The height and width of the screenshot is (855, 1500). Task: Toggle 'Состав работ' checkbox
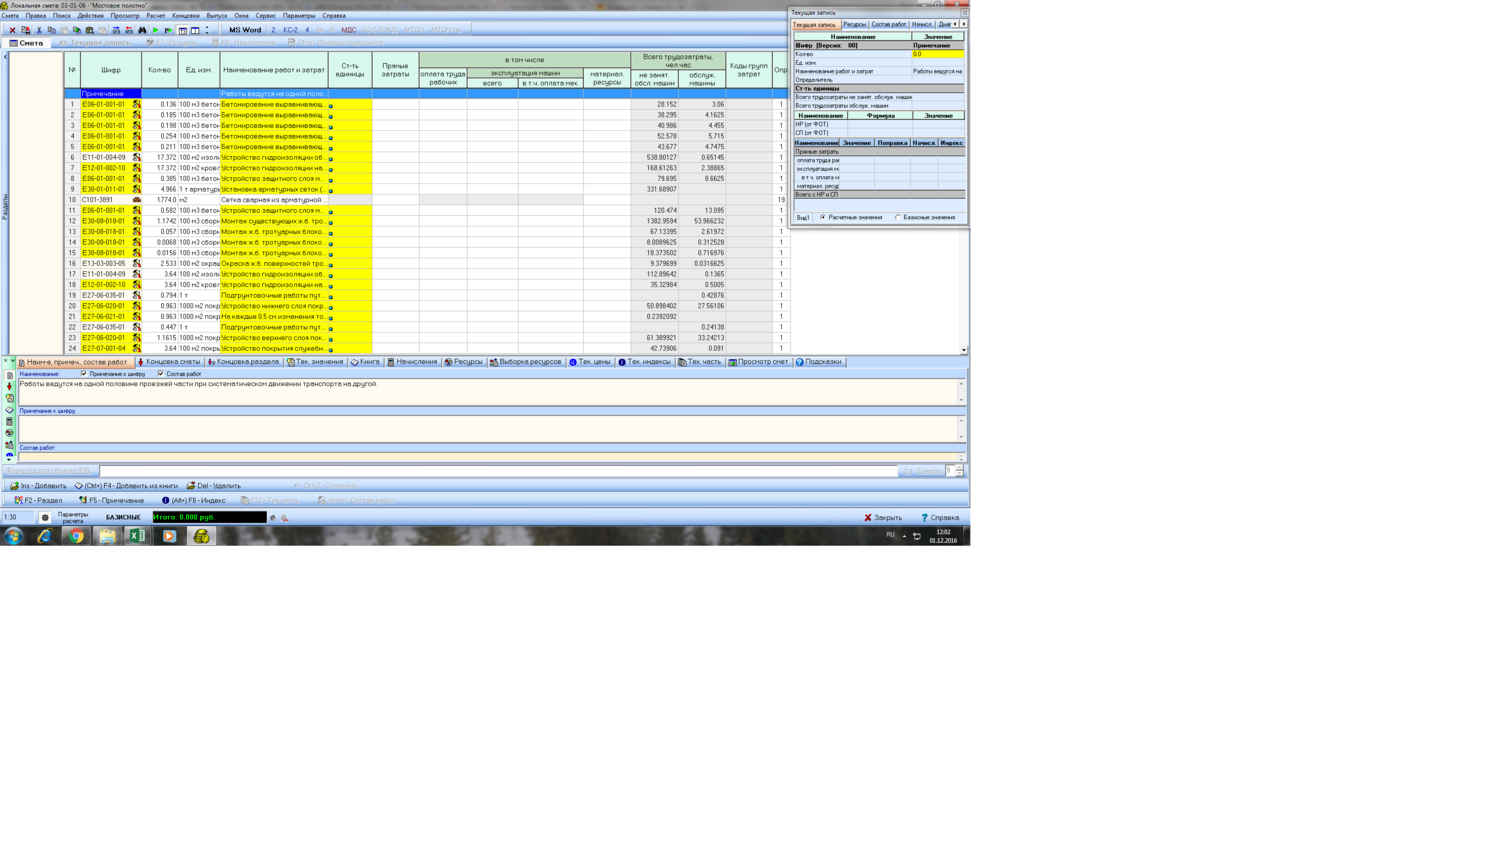coord(161,374)
